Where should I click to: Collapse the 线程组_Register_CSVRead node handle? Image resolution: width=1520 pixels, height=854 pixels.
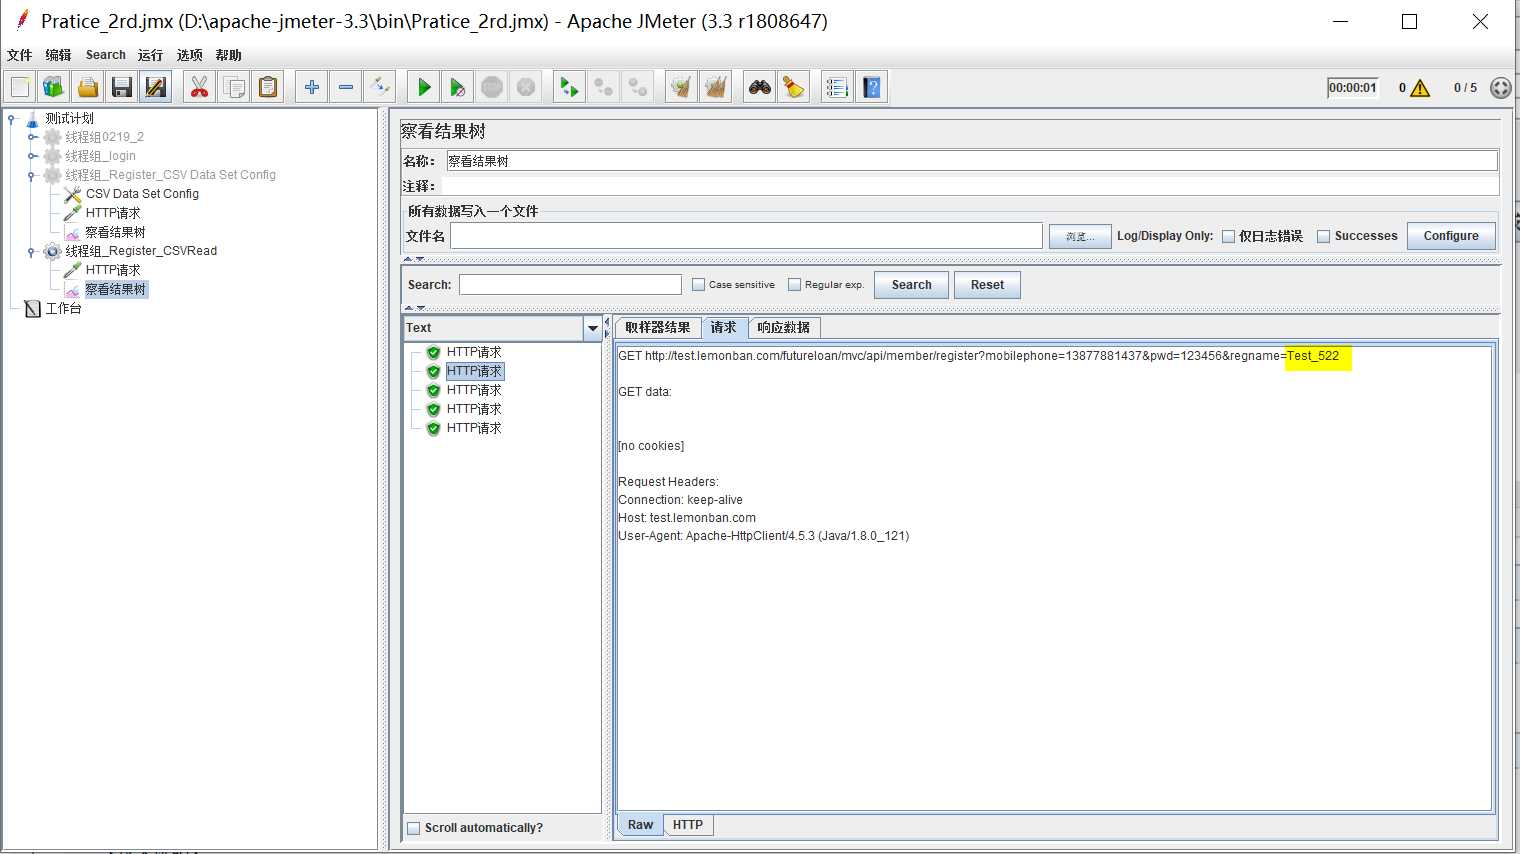coord(32,251)
